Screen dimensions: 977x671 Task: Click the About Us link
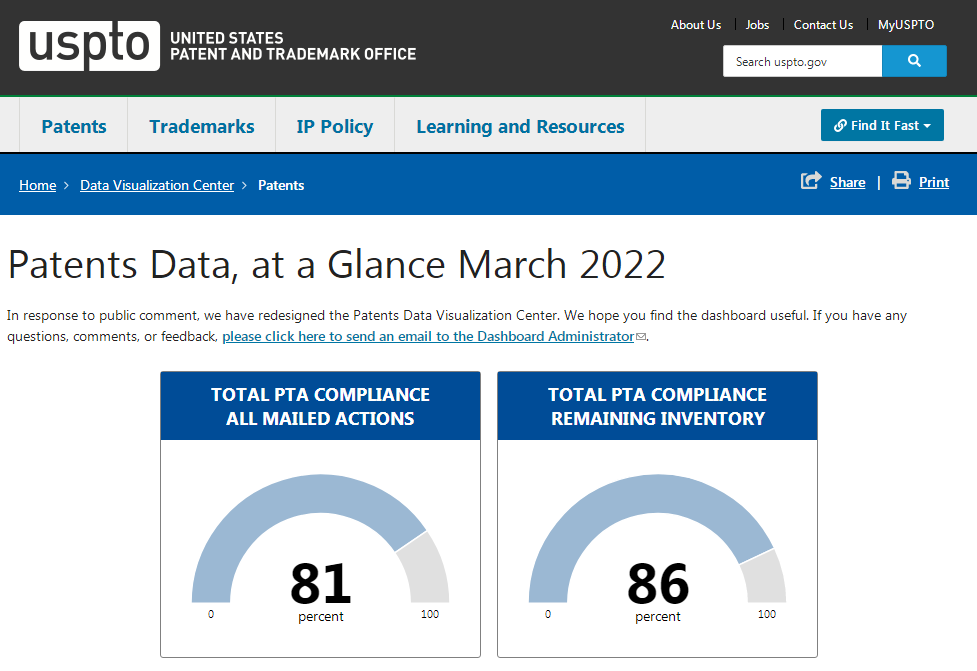[x=695, y=25]
